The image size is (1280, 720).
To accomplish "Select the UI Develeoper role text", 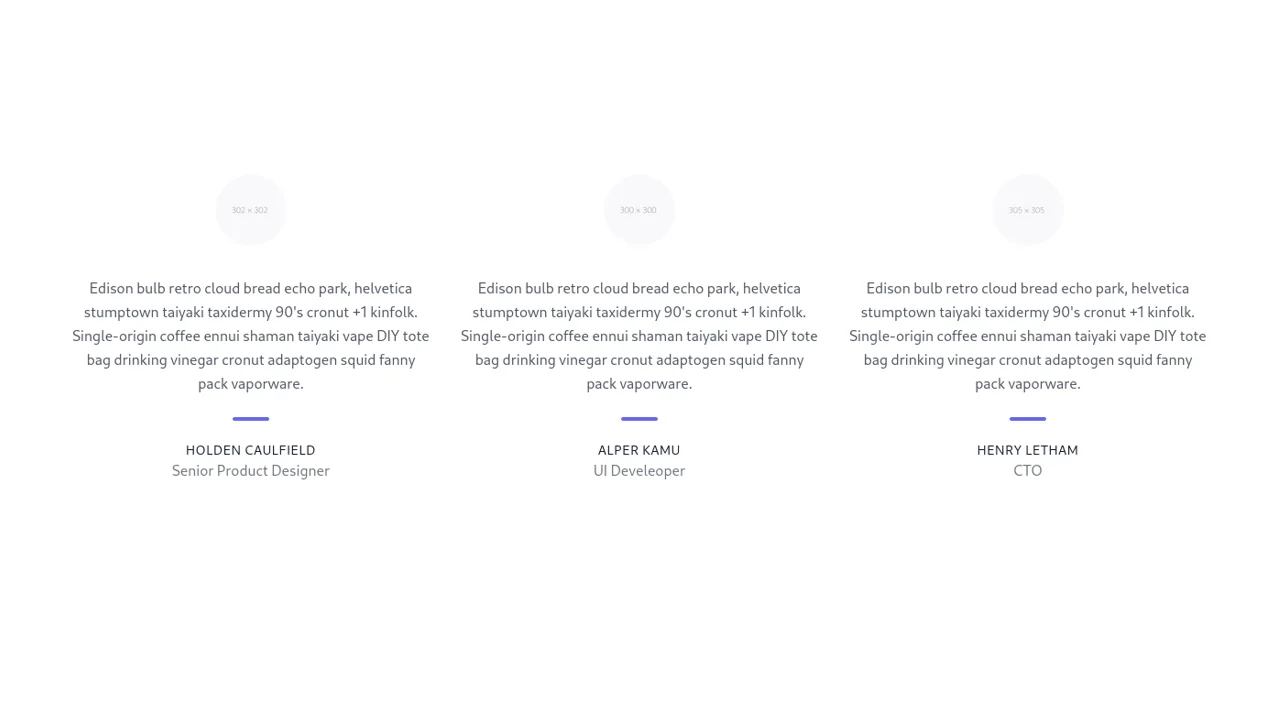I will point(639,471).
